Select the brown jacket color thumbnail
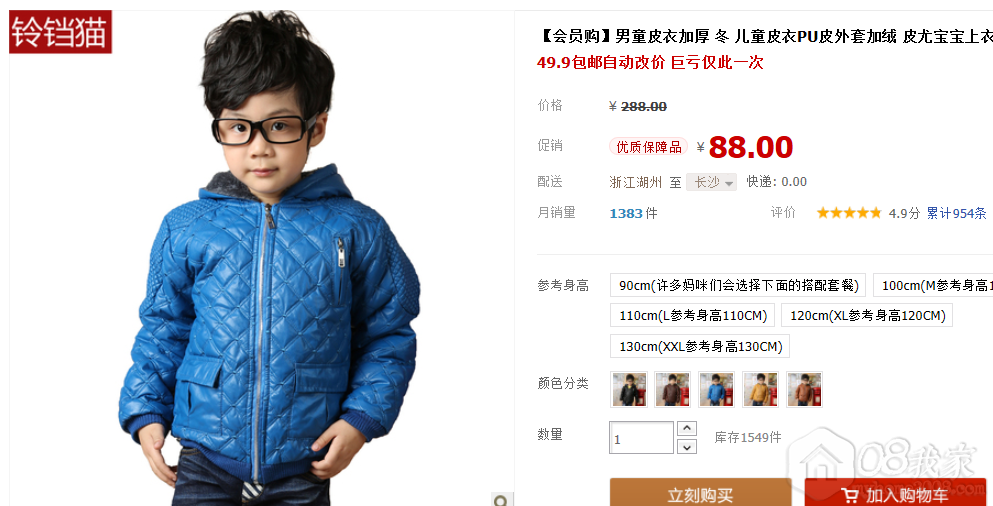 673,389
